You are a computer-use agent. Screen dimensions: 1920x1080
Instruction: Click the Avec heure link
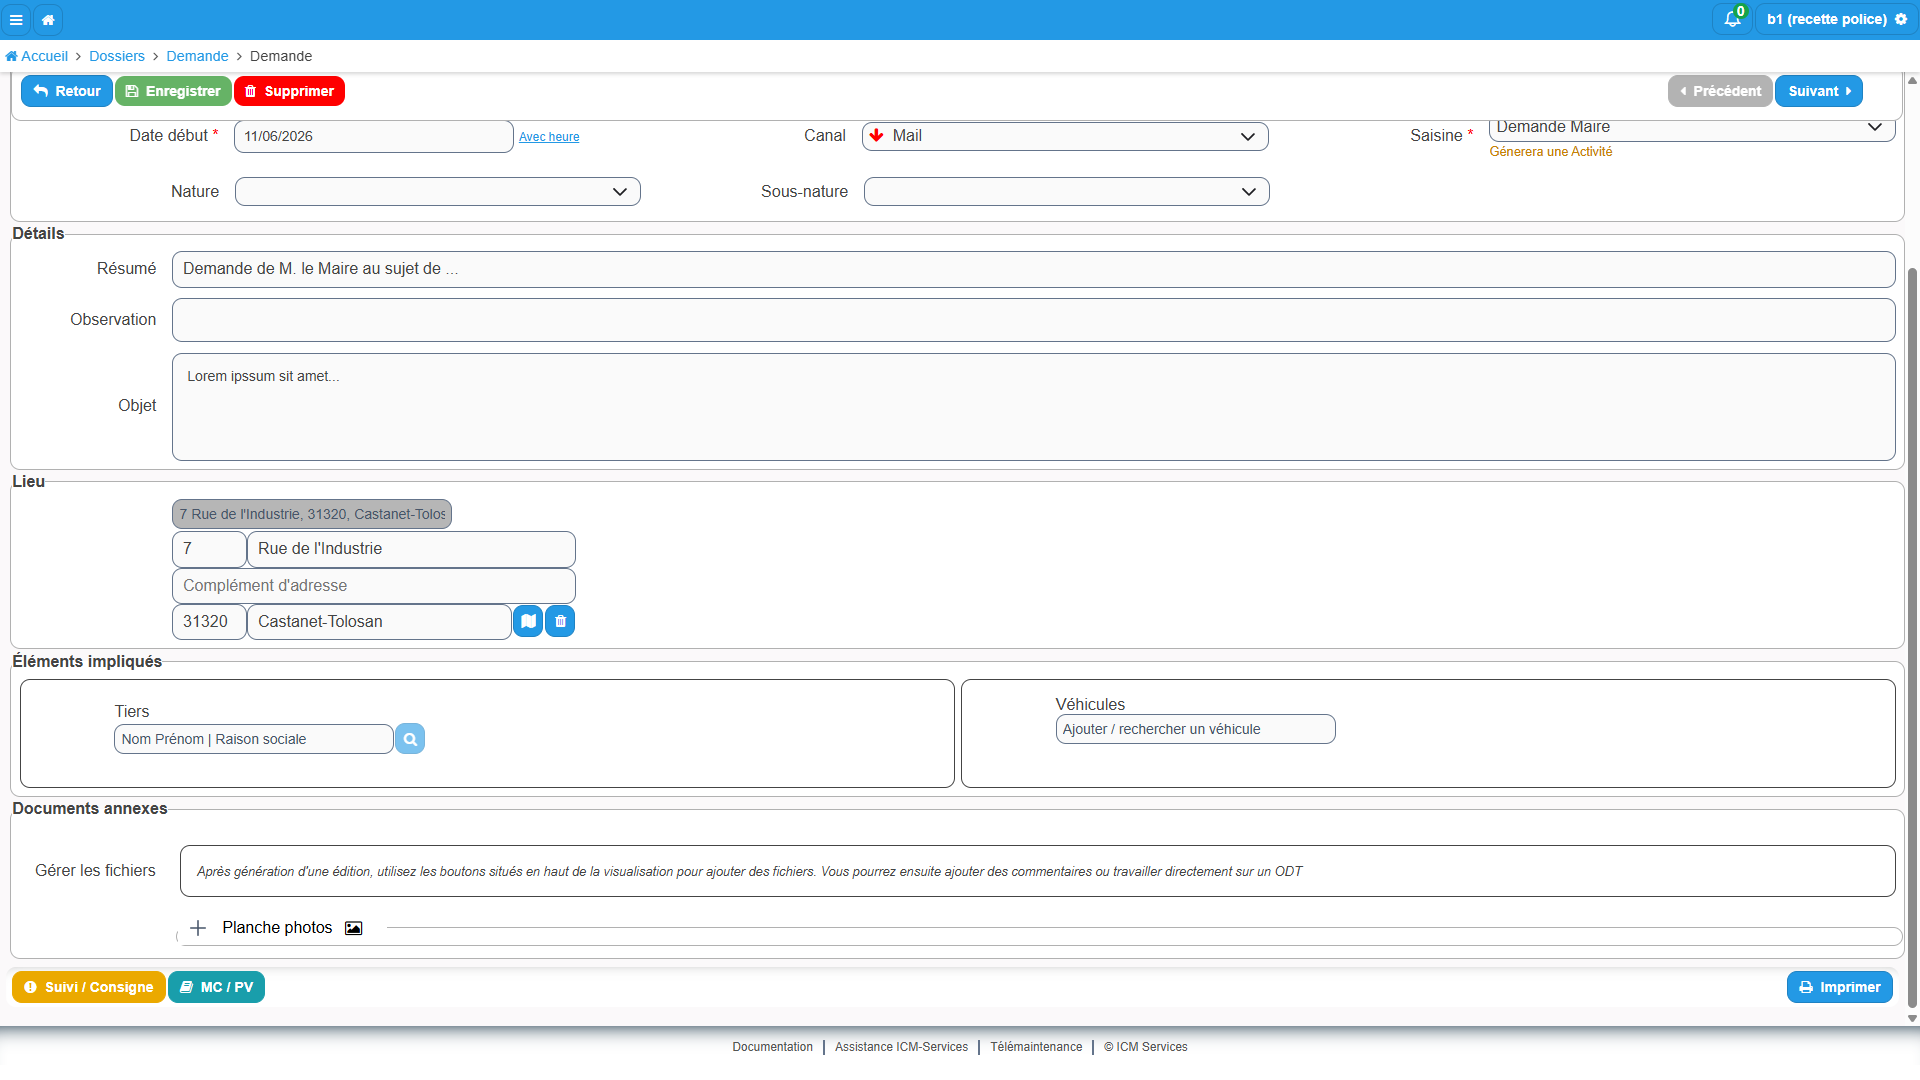(549, 137)
